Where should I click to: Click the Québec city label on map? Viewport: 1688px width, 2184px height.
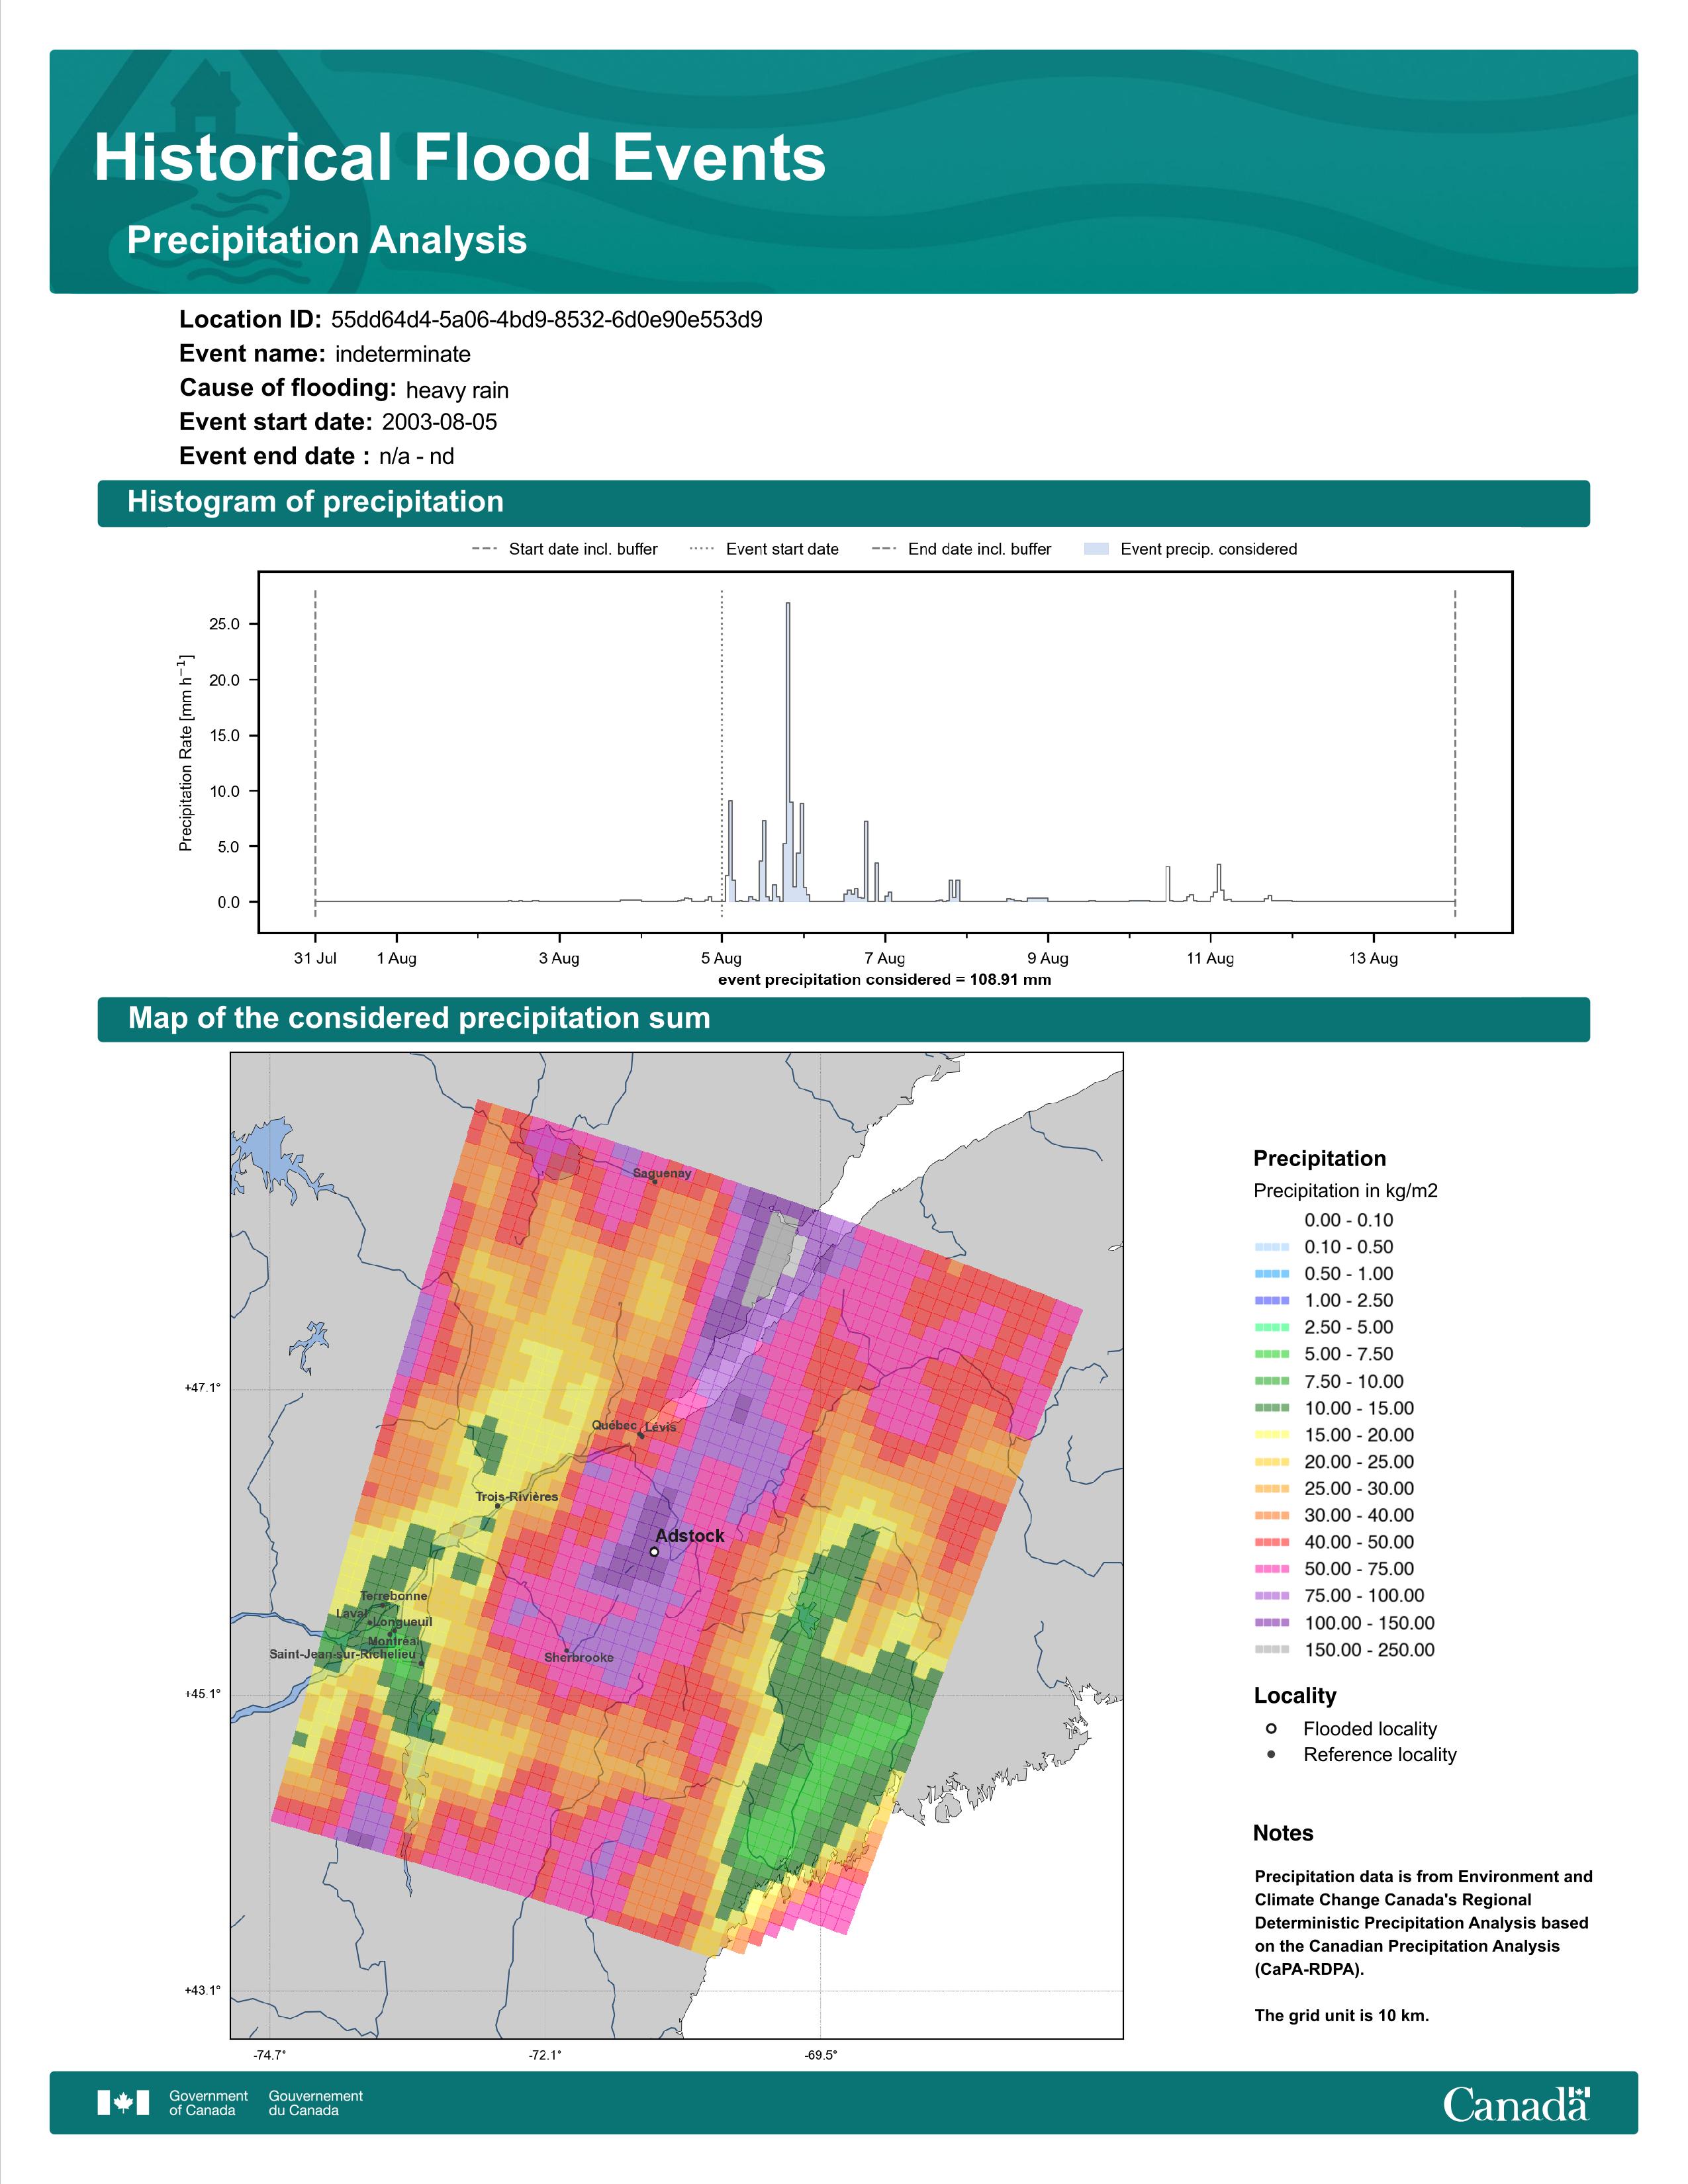[x=614, y=1426]
